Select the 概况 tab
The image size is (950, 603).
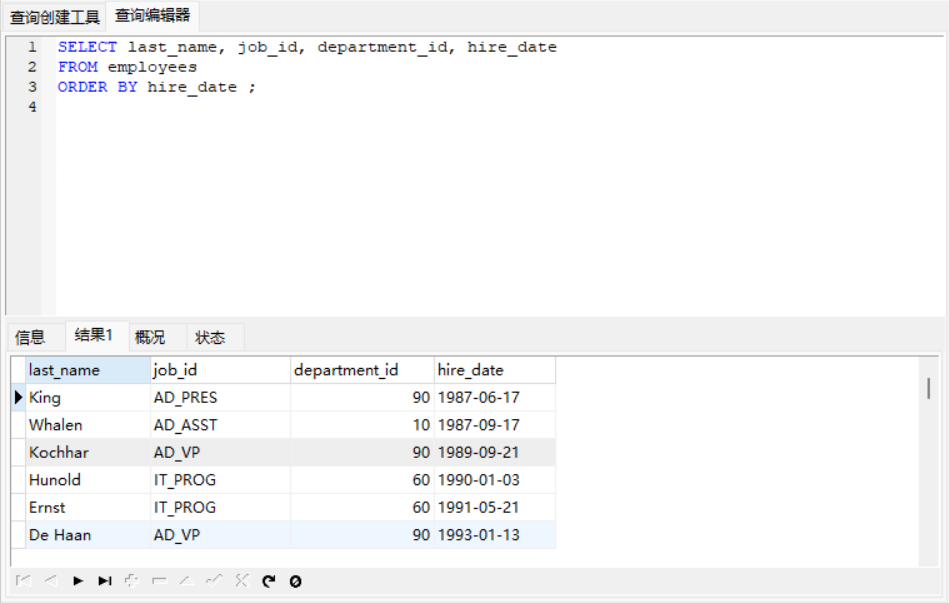click(150, 337)
